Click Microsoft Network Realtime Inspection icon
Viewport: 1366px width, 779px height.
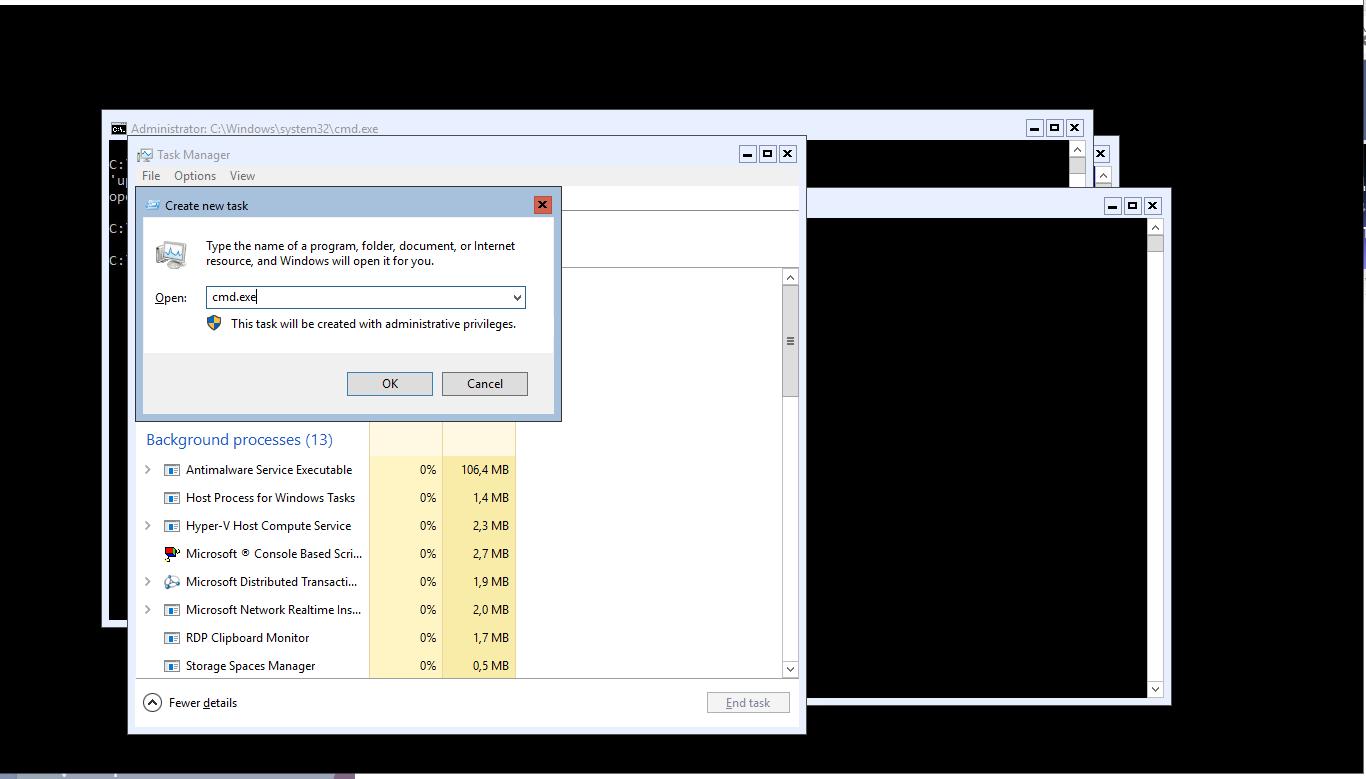click(x=172, y=610)
